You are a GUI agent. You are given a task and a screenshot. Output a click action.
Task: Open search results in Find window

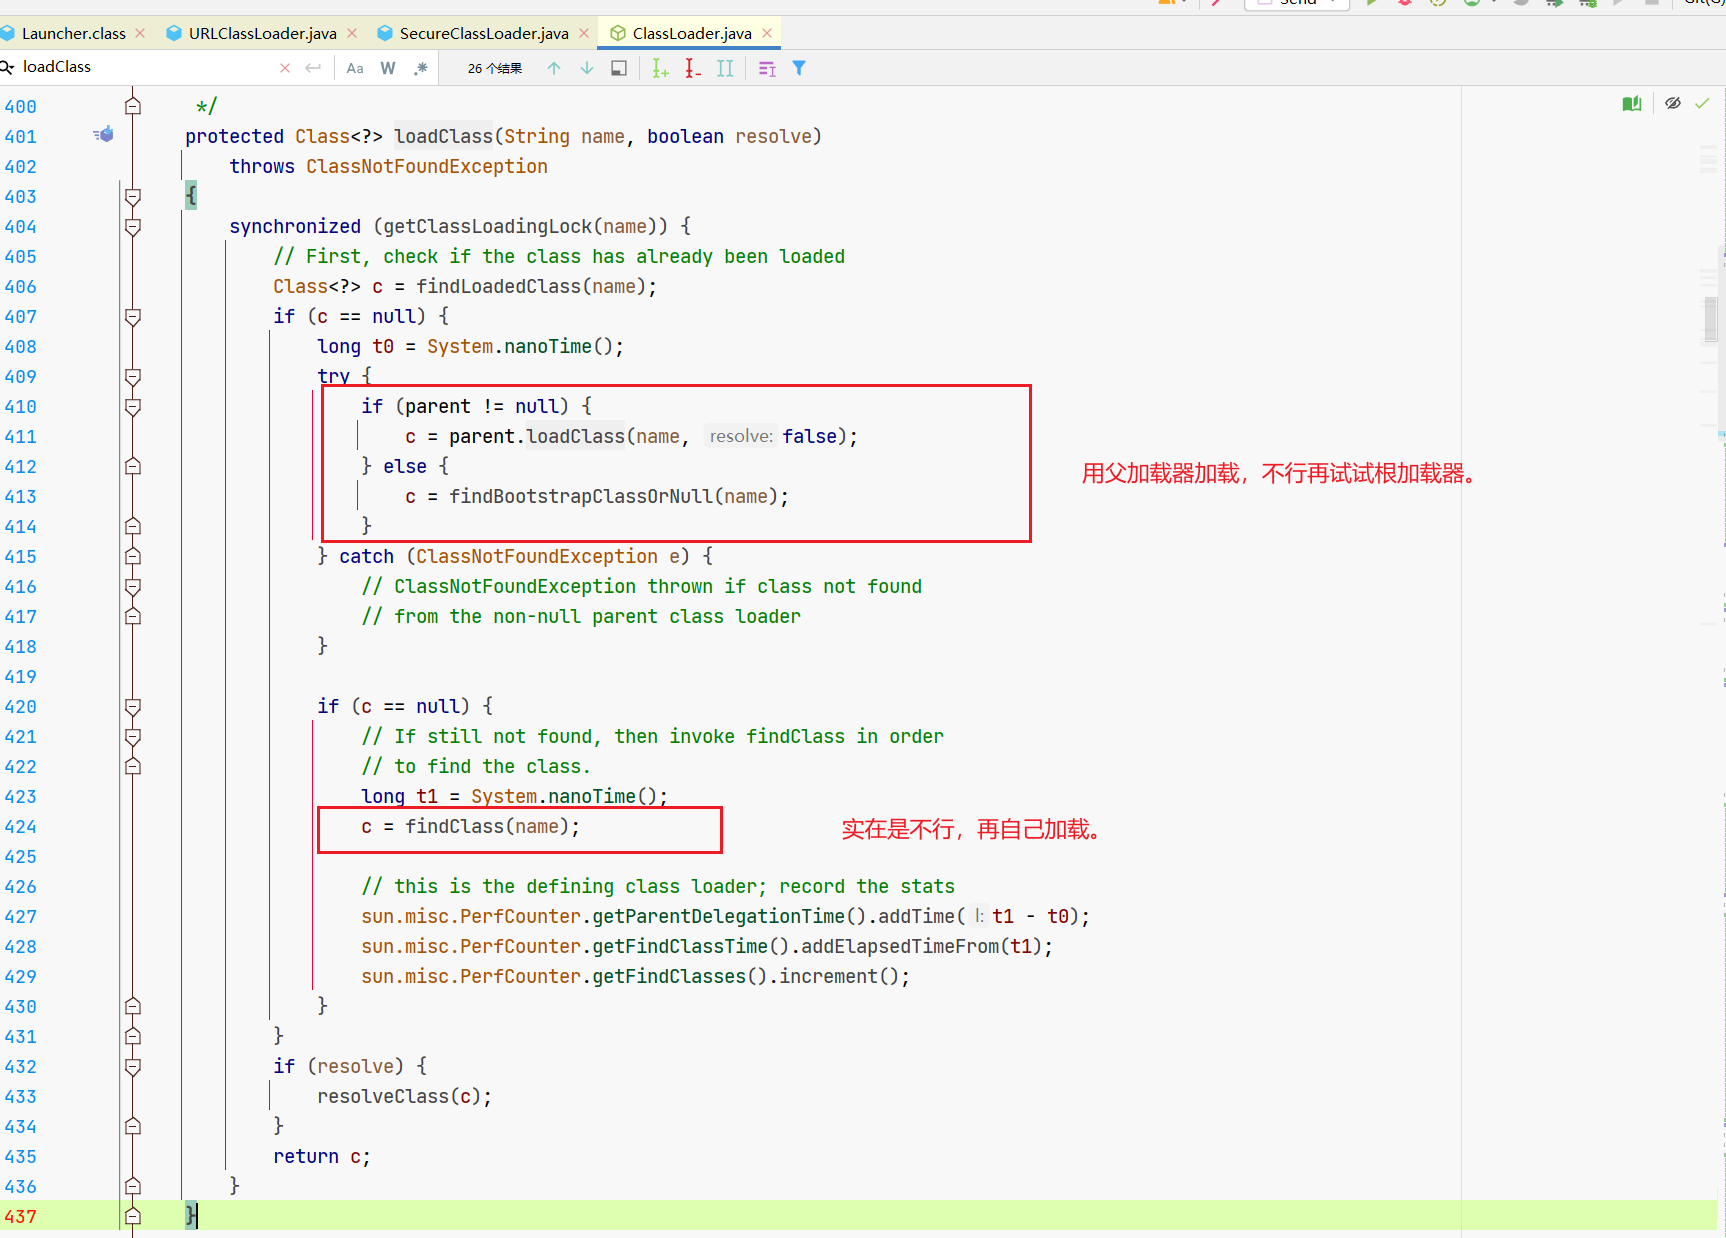[619, 68]
